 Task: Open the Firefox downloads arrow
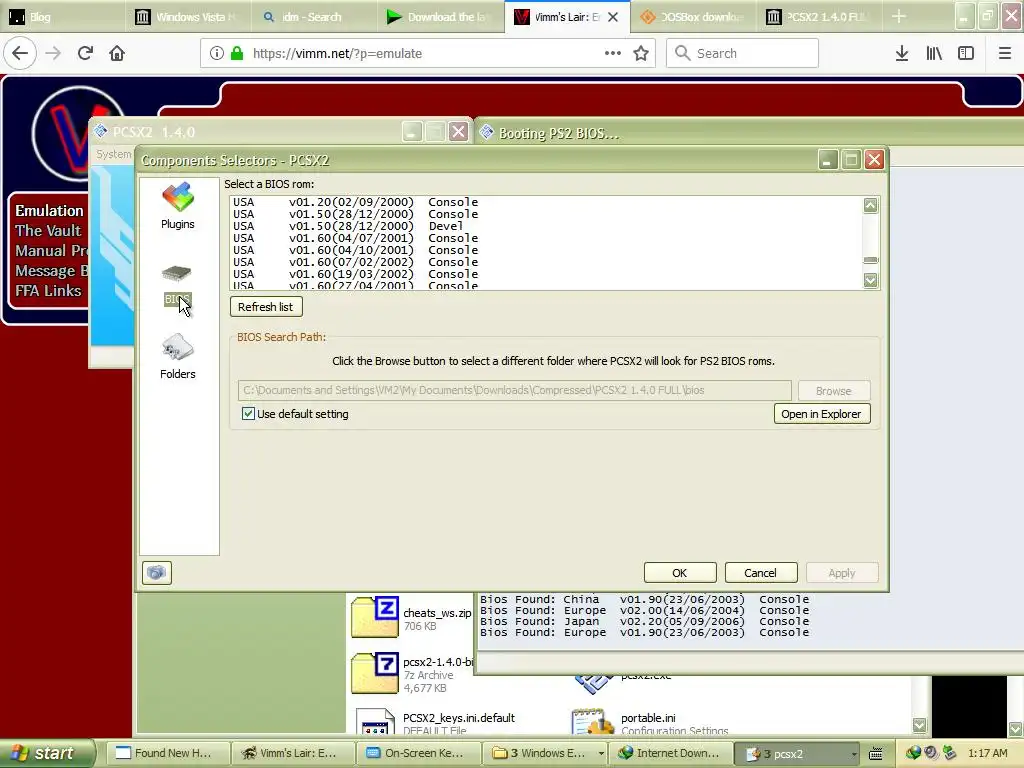tap(902, 53)
